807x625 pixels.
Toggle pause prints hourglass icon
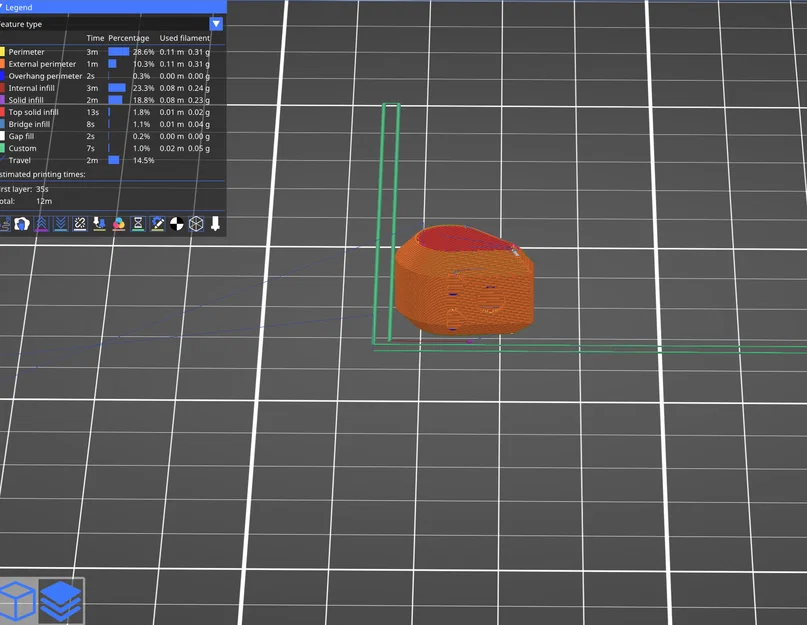coord(138,224)
